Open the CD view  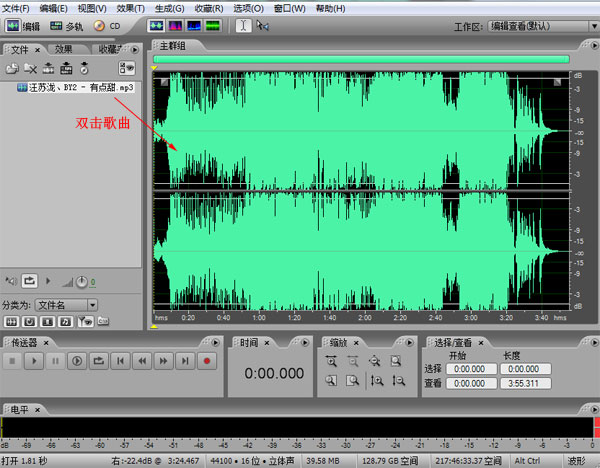point(107,26)
